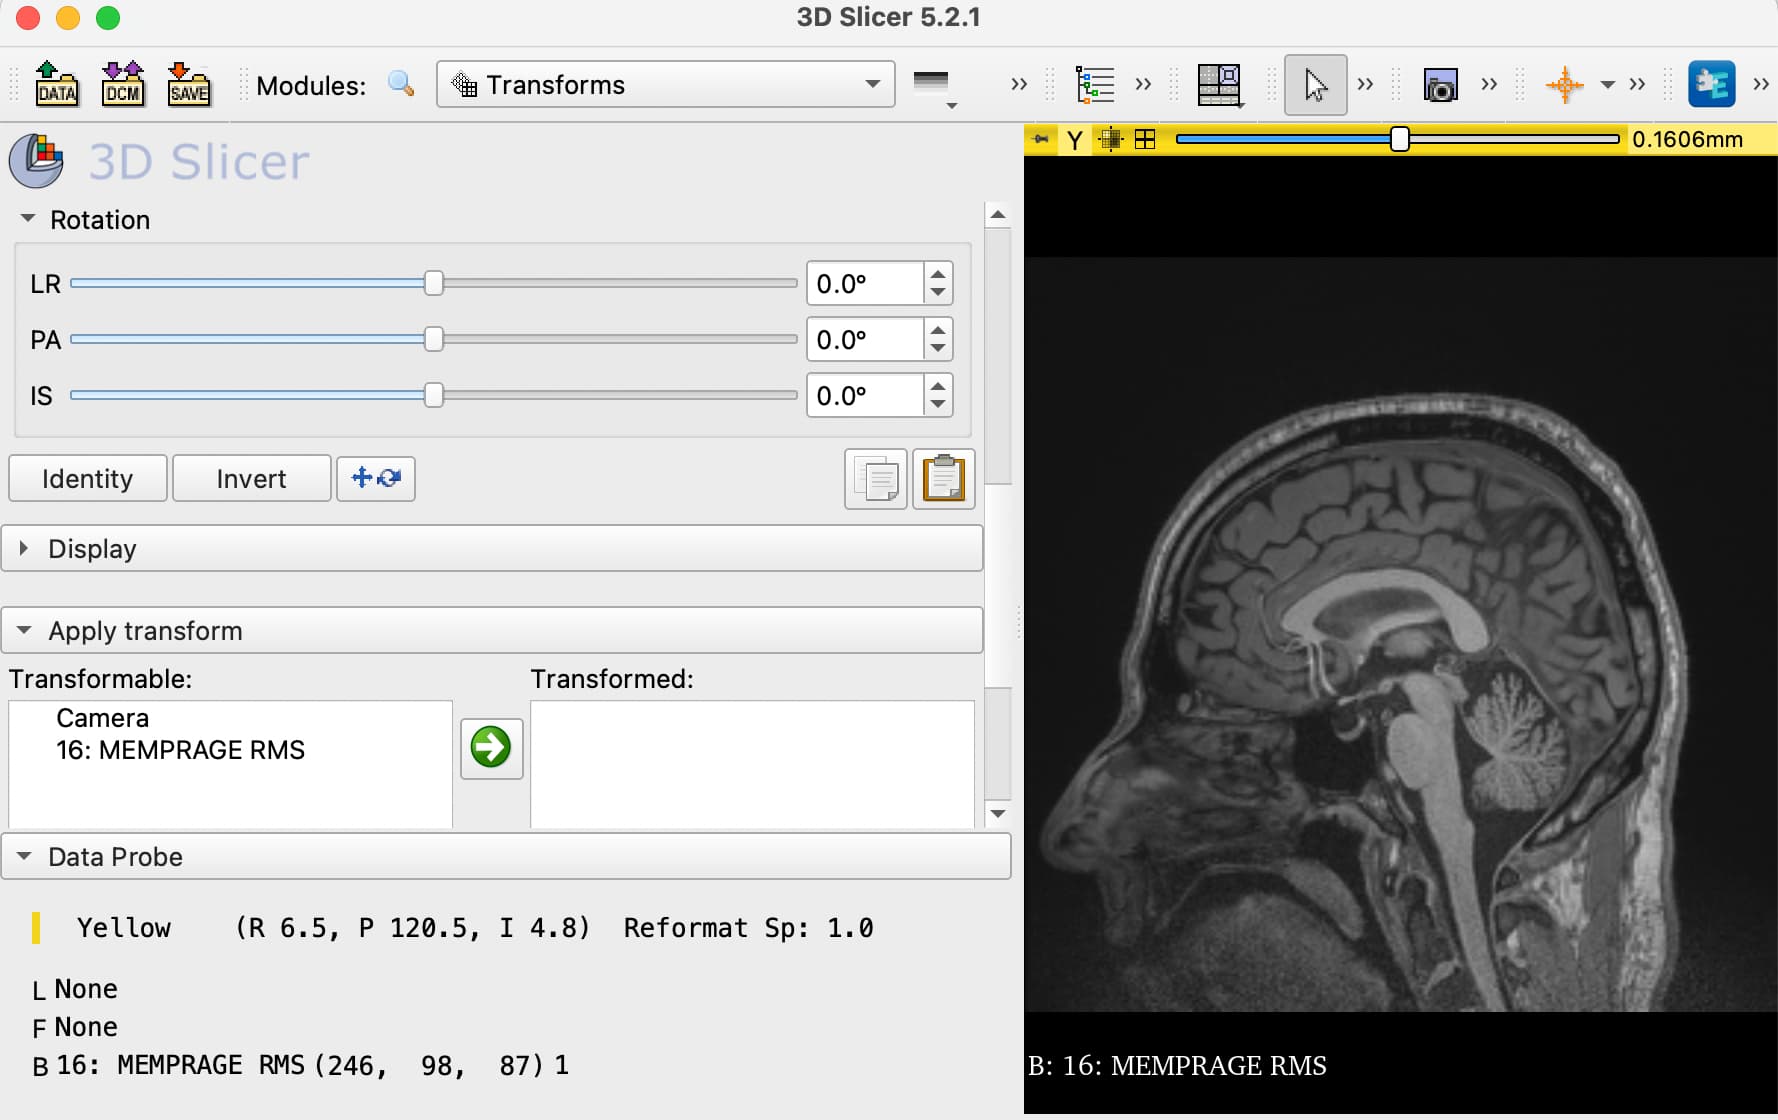Increase LR rotation with up stepper
1778x1120 pixels.
937,273
